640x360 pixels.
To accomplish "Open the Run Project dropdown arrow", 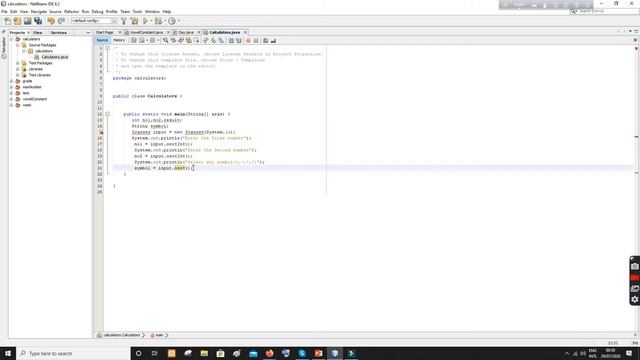I will (151, 21).
